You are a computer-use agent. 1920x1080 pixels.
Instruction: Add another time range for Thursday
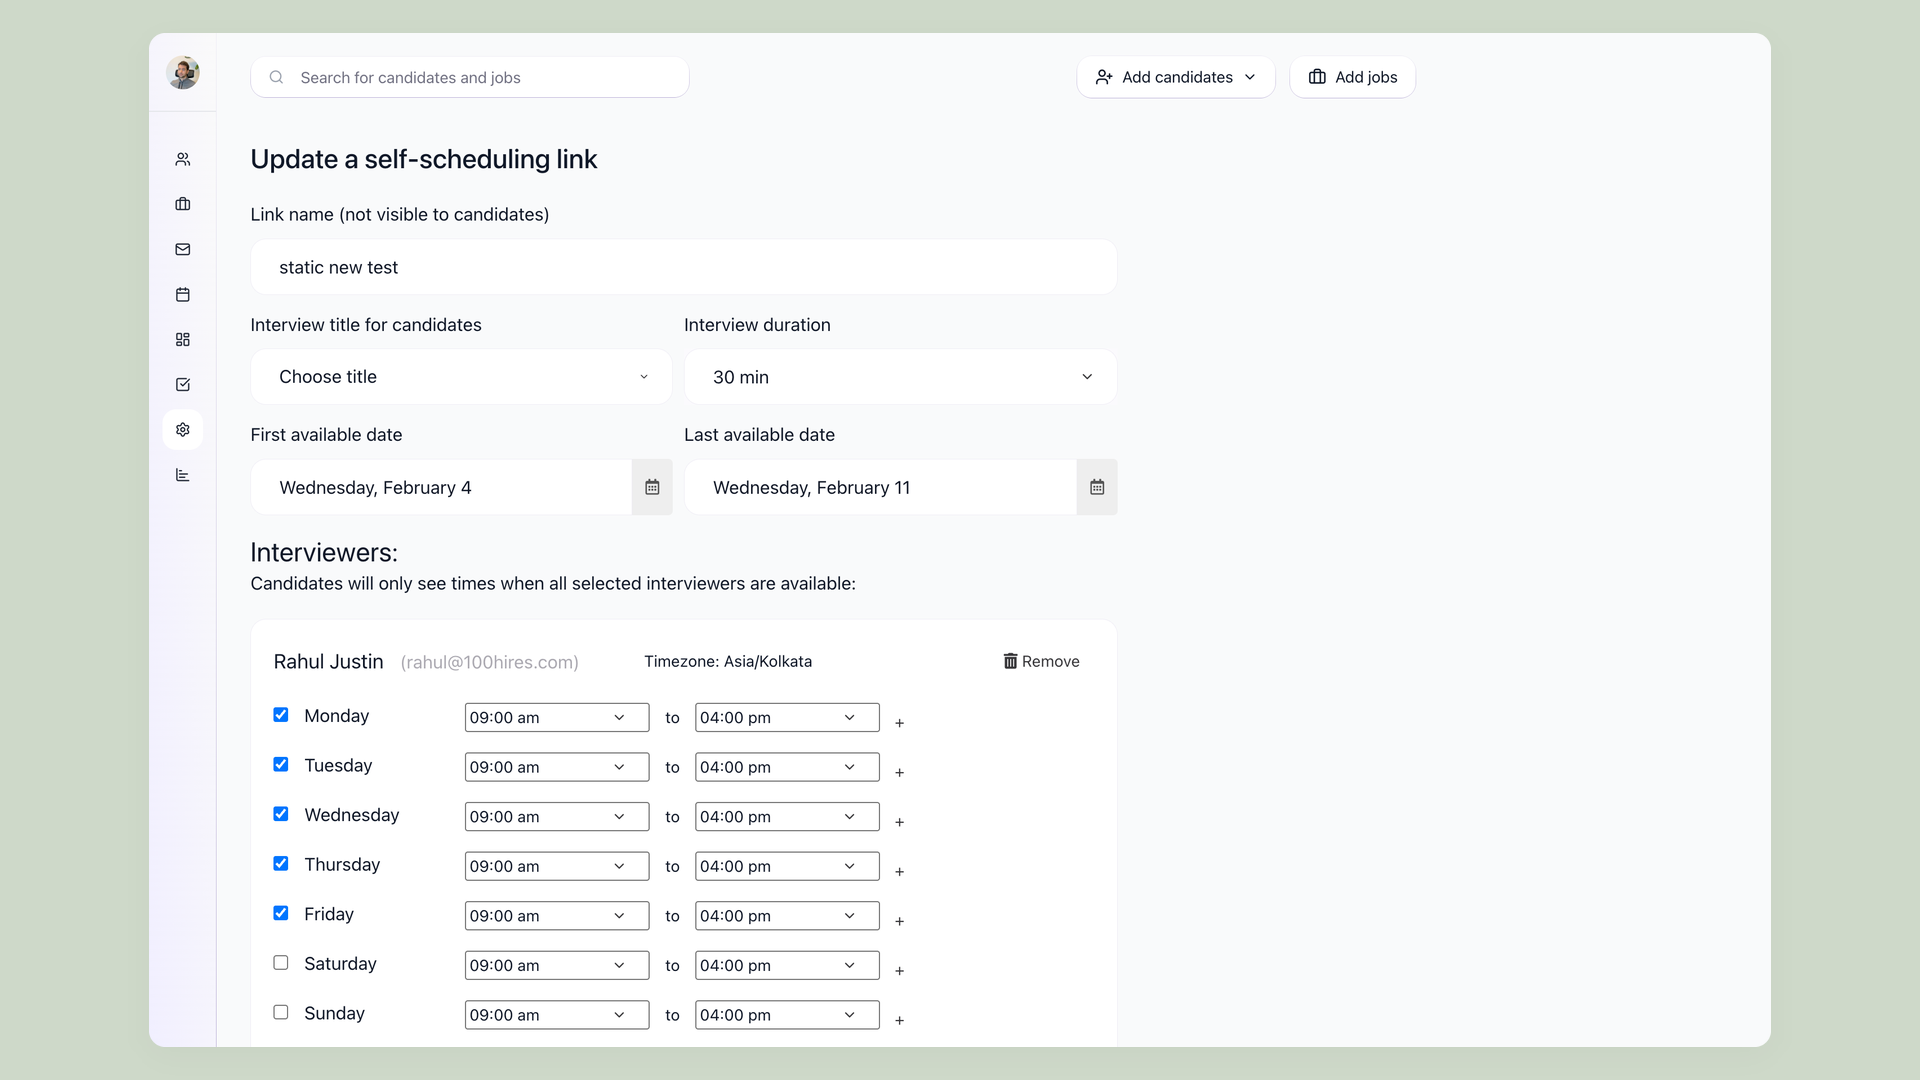tap(899, 872)
